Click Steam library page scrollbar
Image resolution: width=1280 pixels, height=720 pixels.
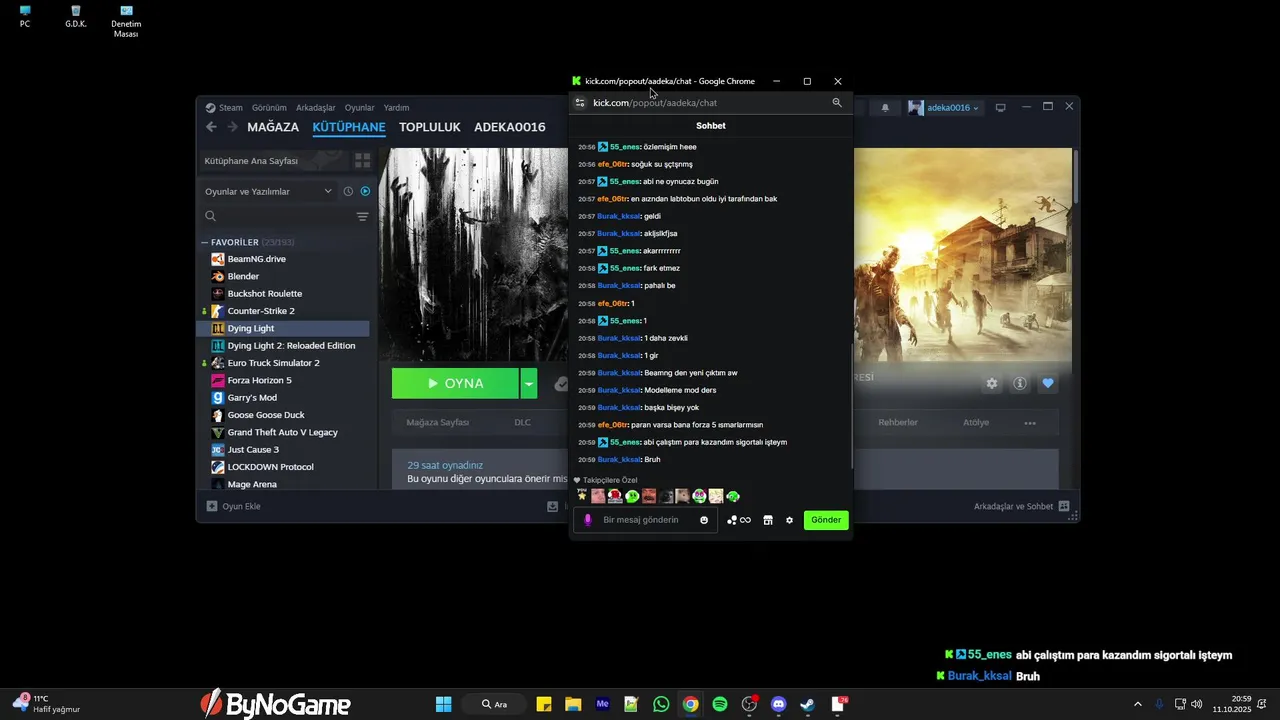[x=1075, y=175]
